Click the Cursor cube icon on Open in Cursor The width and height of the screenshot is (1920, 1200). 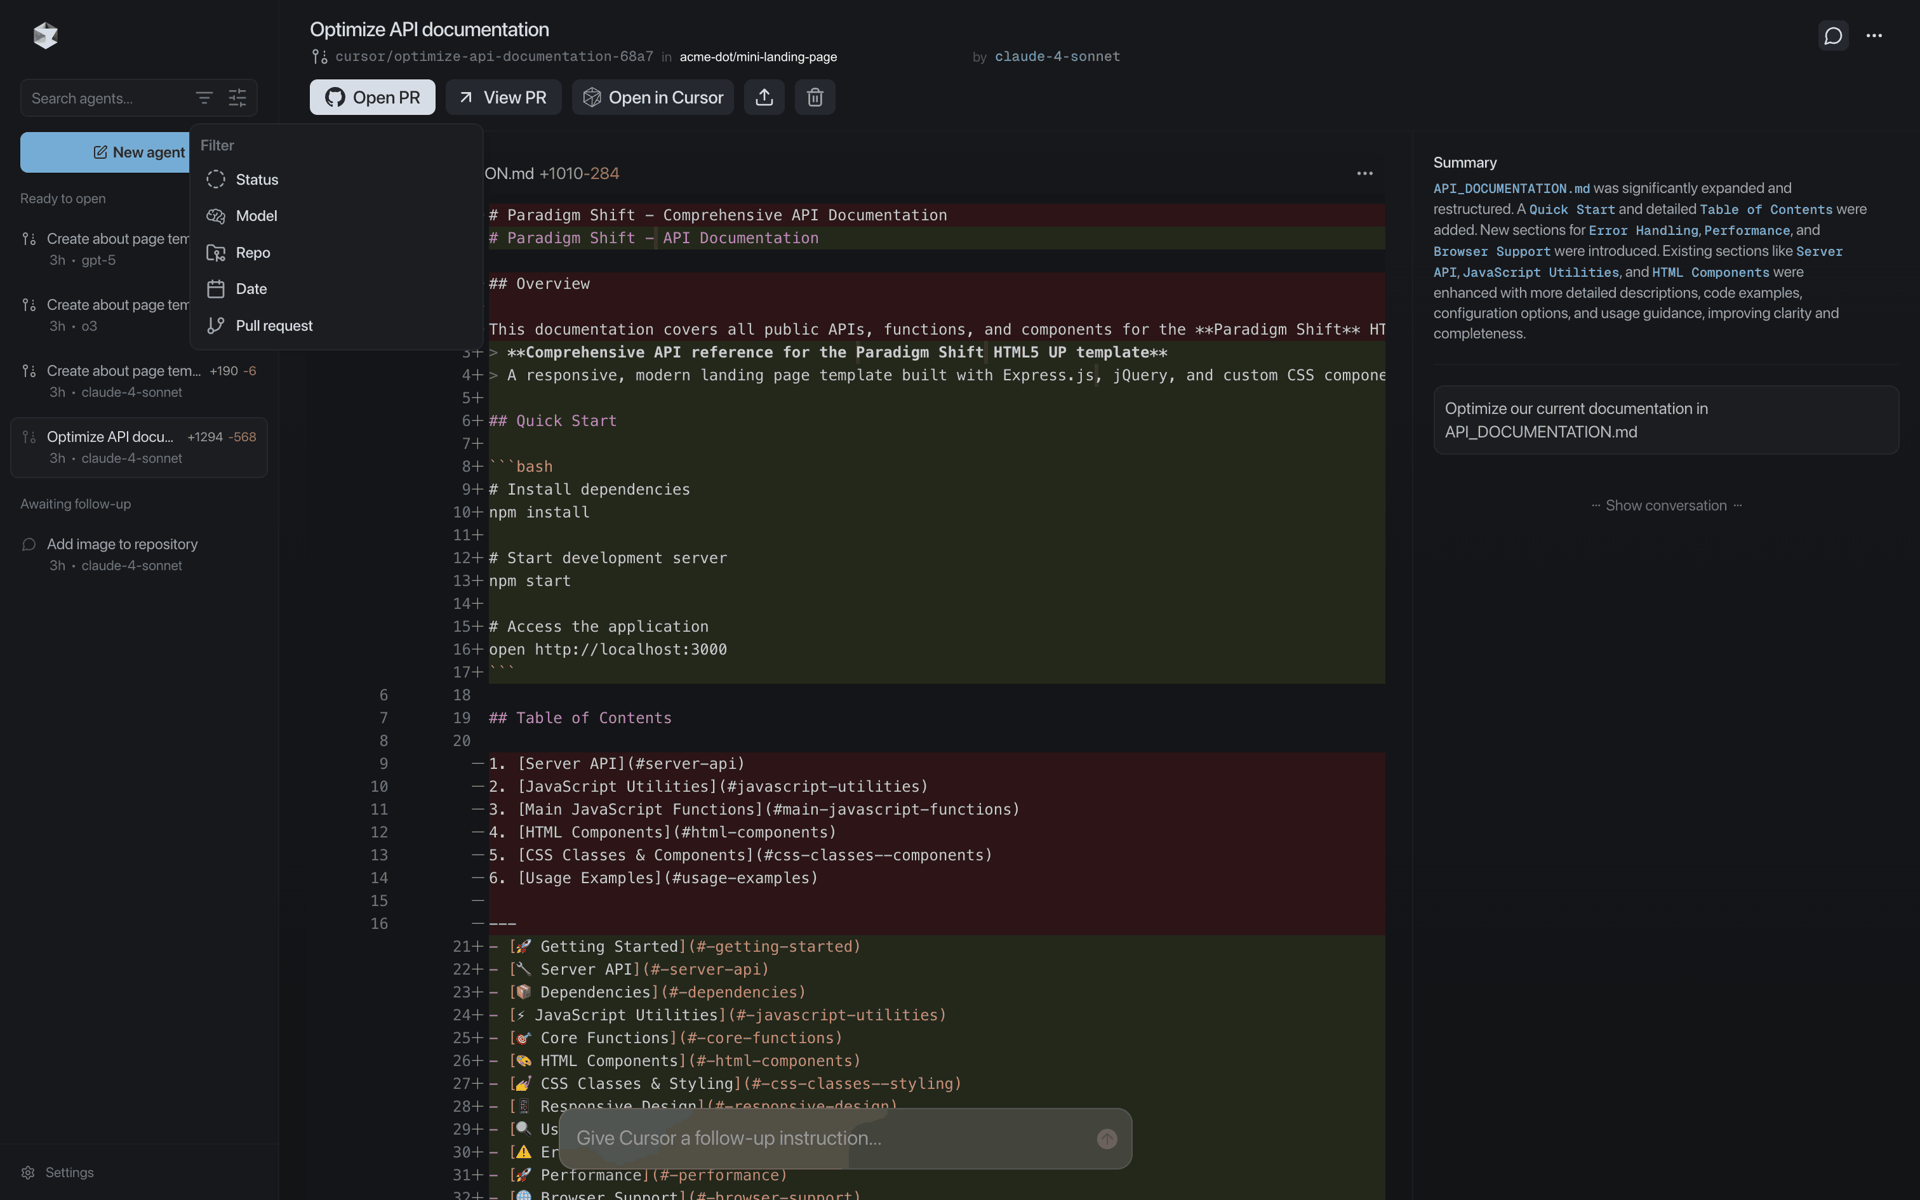click(x=592, y=97)
